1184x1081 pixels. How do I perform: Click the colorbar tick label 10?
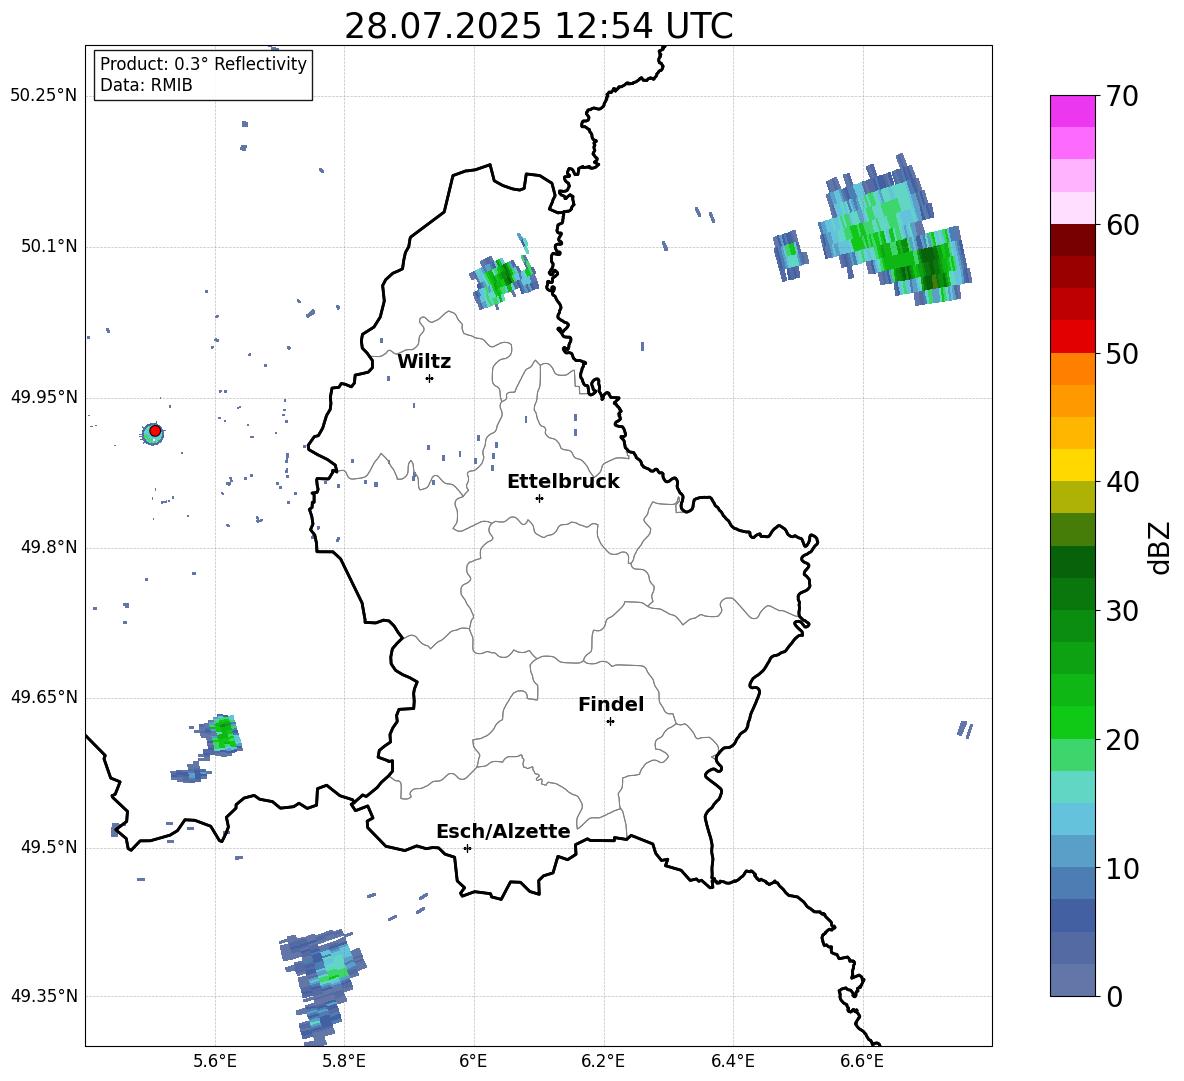coord(1122,869)
